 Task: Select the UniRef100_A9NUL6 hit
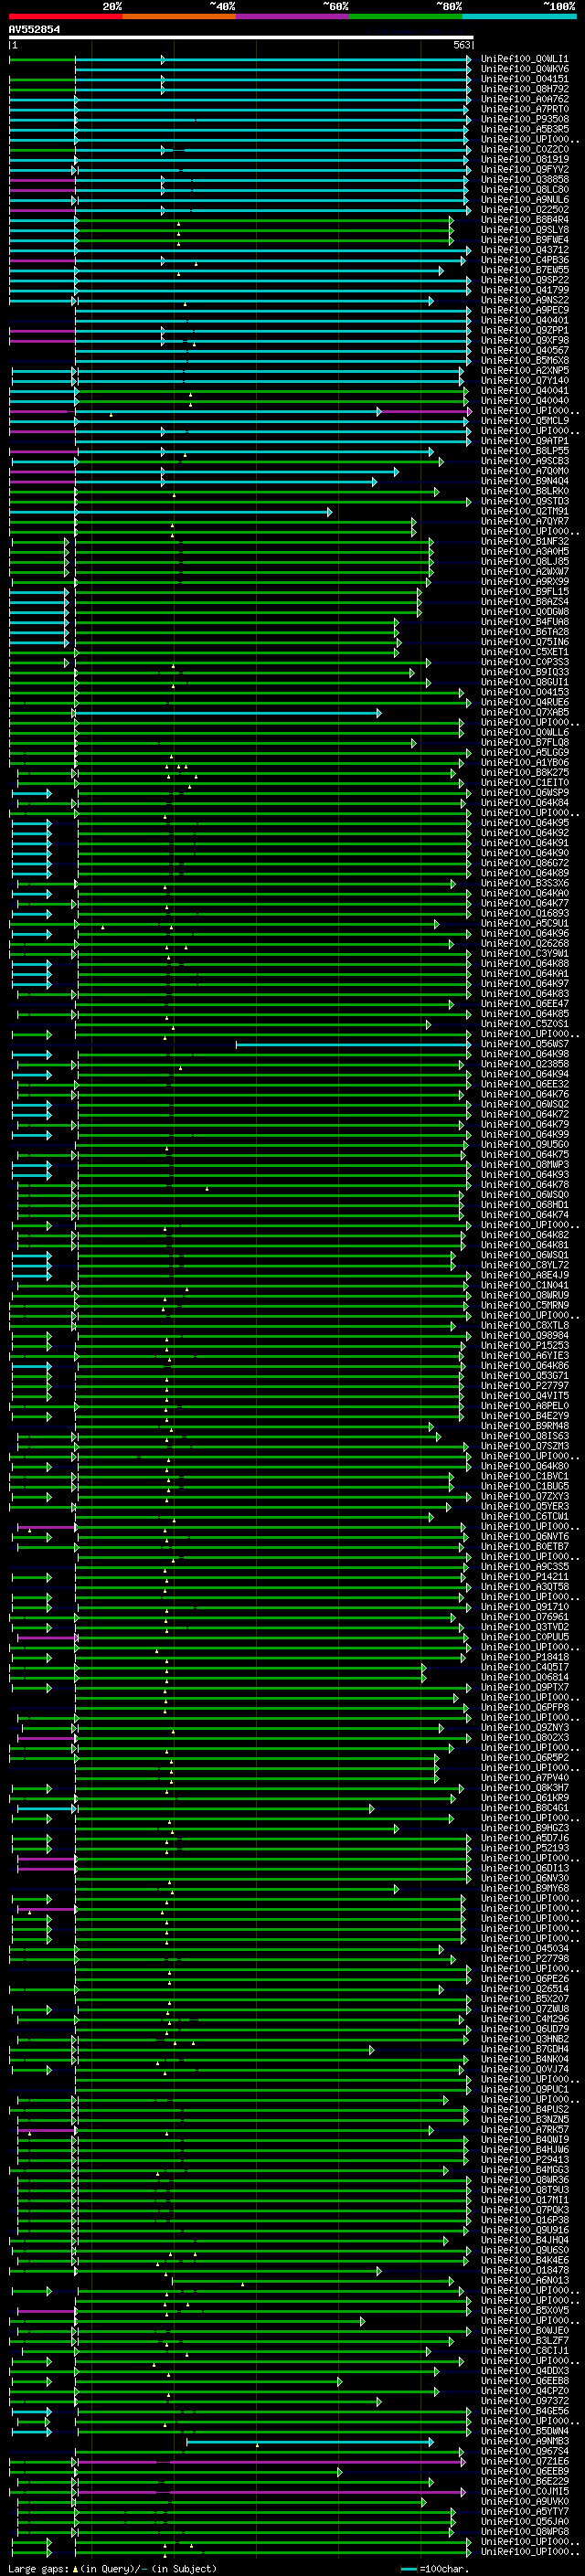[x=524, y=199]
